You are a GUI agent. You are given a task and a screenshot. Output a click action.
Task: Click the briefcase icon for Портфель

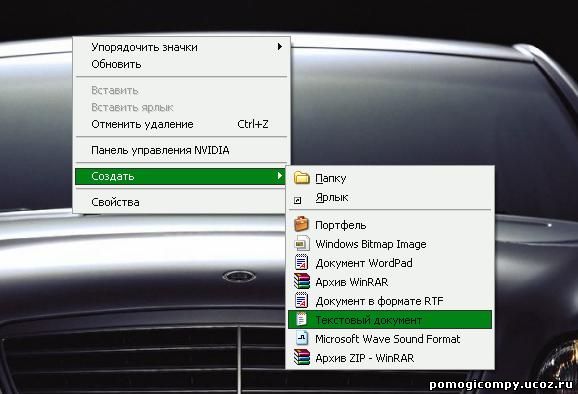click(x=301, y=224)
